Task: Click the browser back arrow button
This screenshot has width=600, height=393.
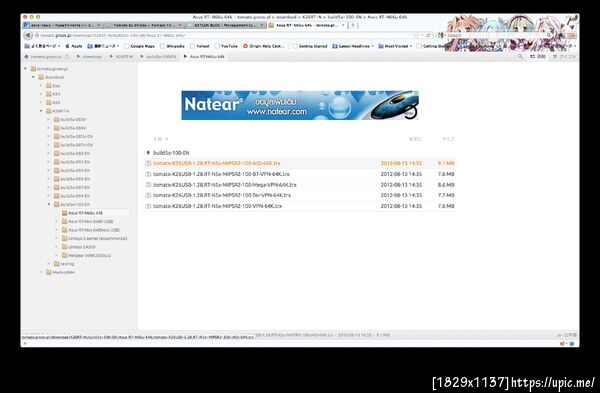Action: pyautogui.click(x=28, y=35)
